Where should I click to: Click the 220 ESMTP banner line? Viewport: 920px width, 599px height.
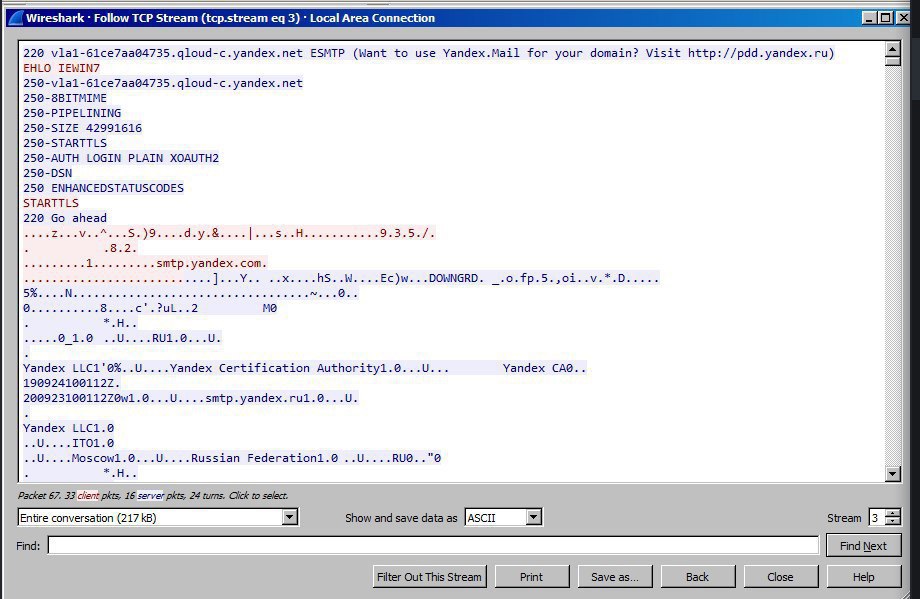tap(429, 53)
